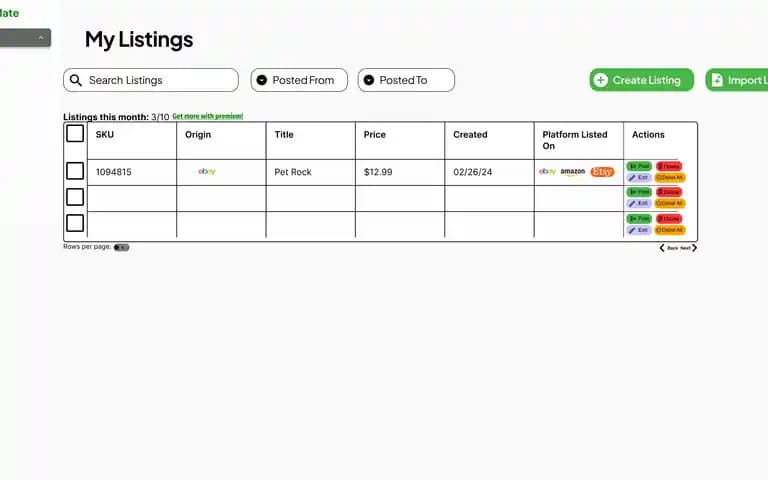Click the eBay logo under Platform Listed On

(x=547, y=172)
